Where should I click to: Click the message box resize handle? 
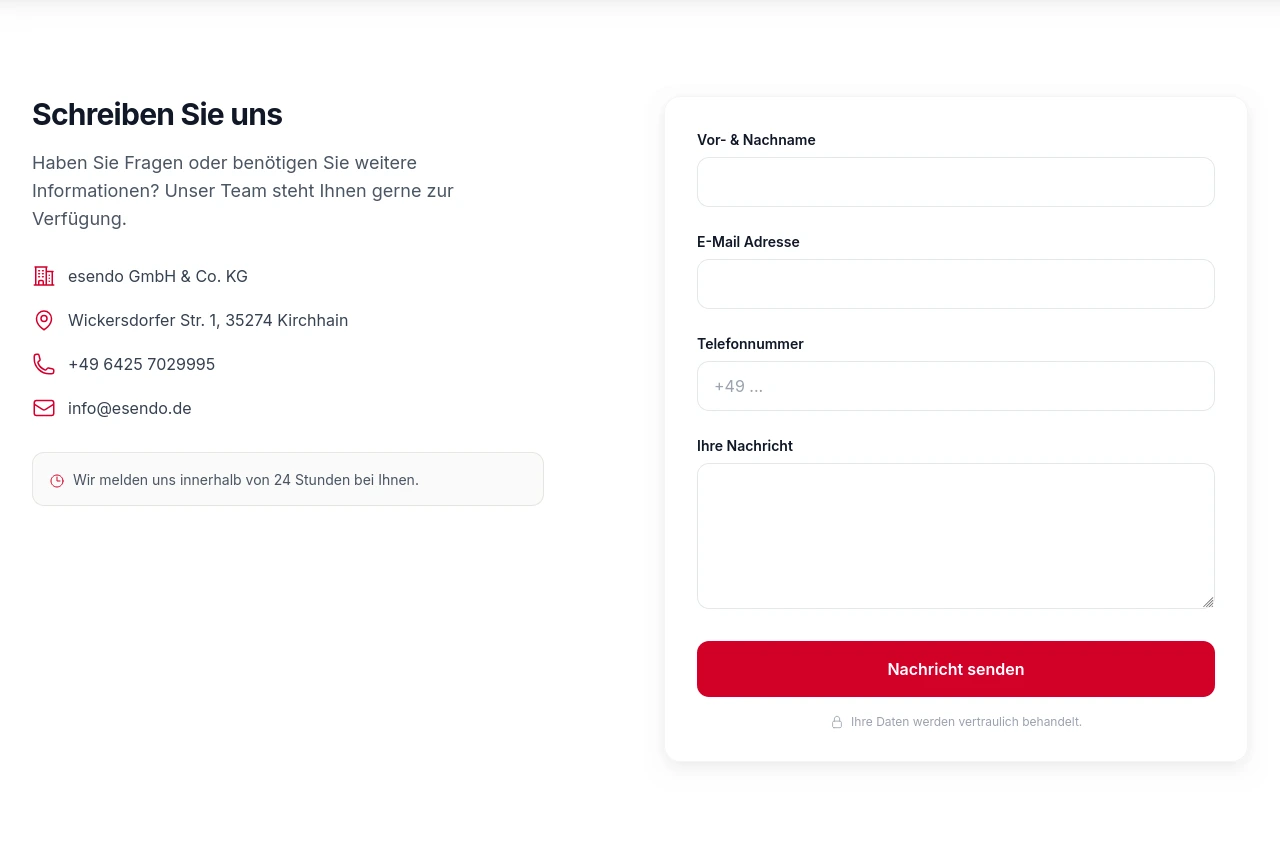coord(1208,602)
